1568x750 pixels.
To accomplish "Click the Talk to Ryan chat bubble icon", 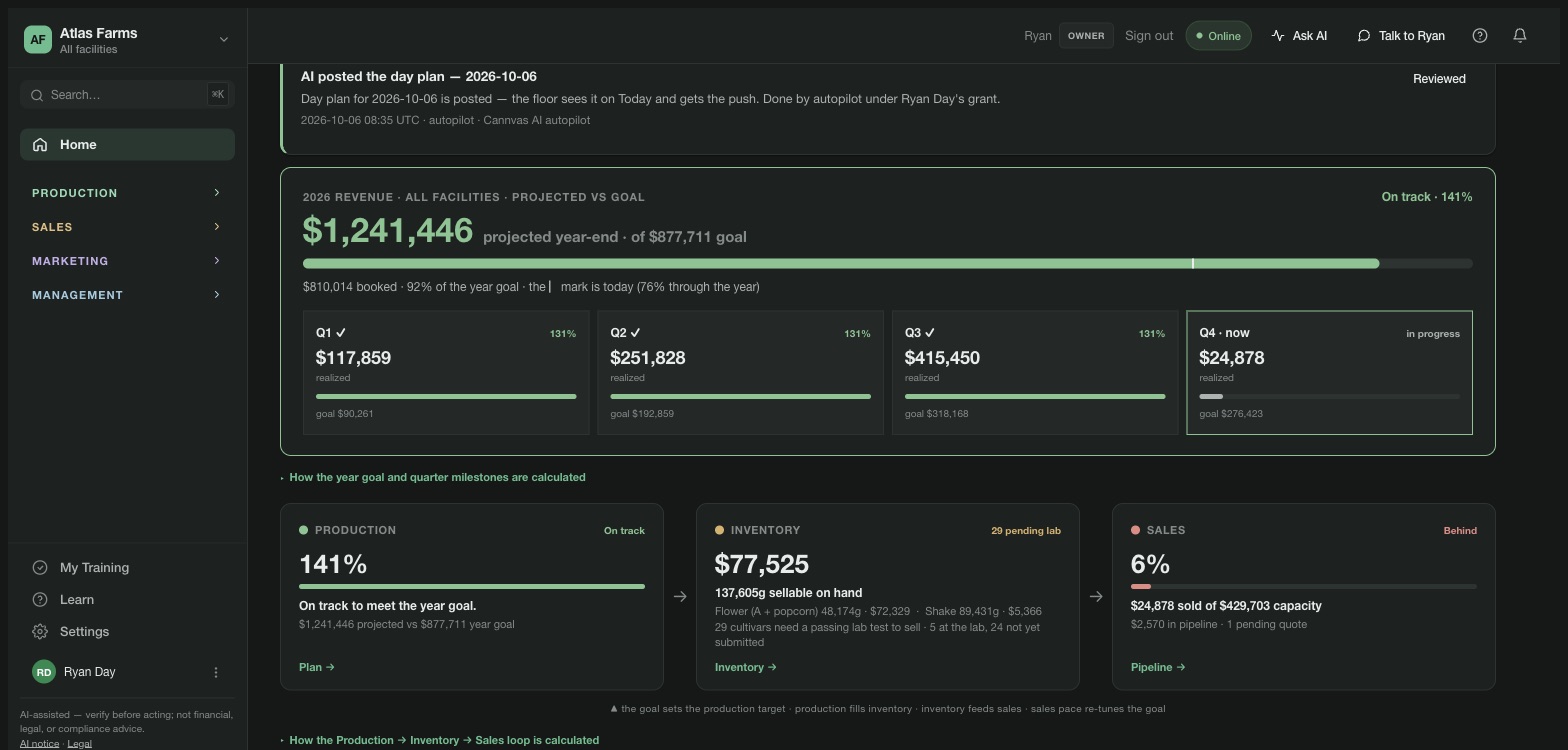I will click(x=1364, y=36).
